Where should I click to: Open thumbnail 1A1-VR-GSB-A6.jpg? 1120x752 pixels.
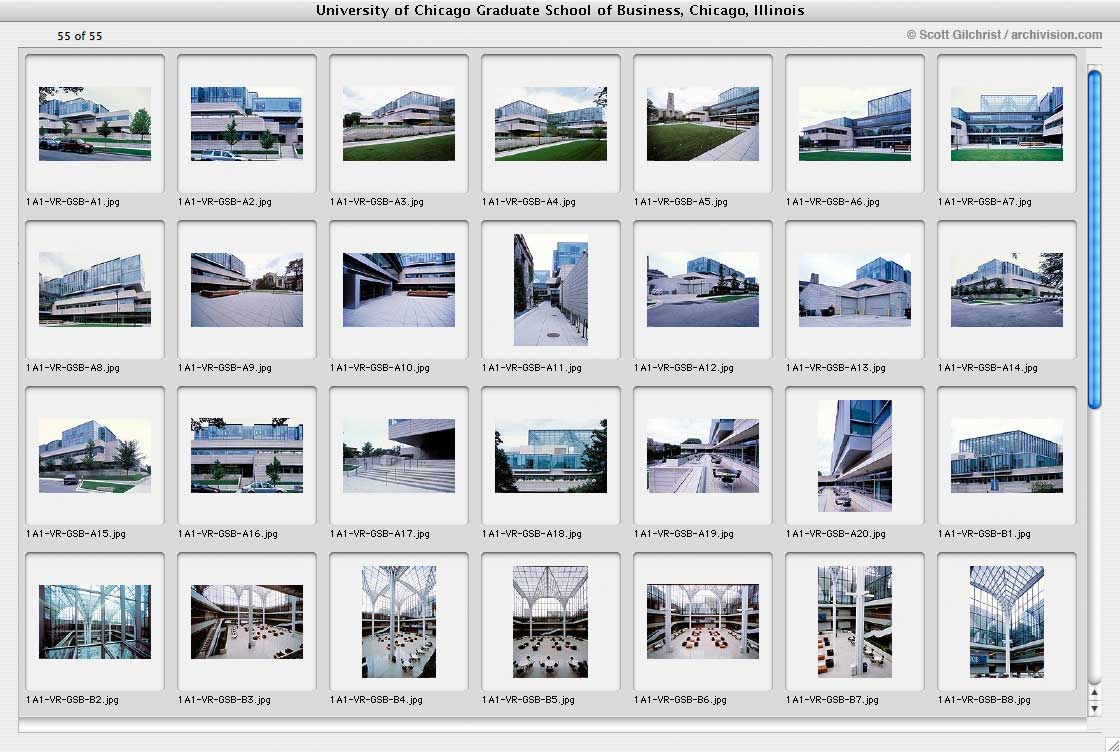855,124
